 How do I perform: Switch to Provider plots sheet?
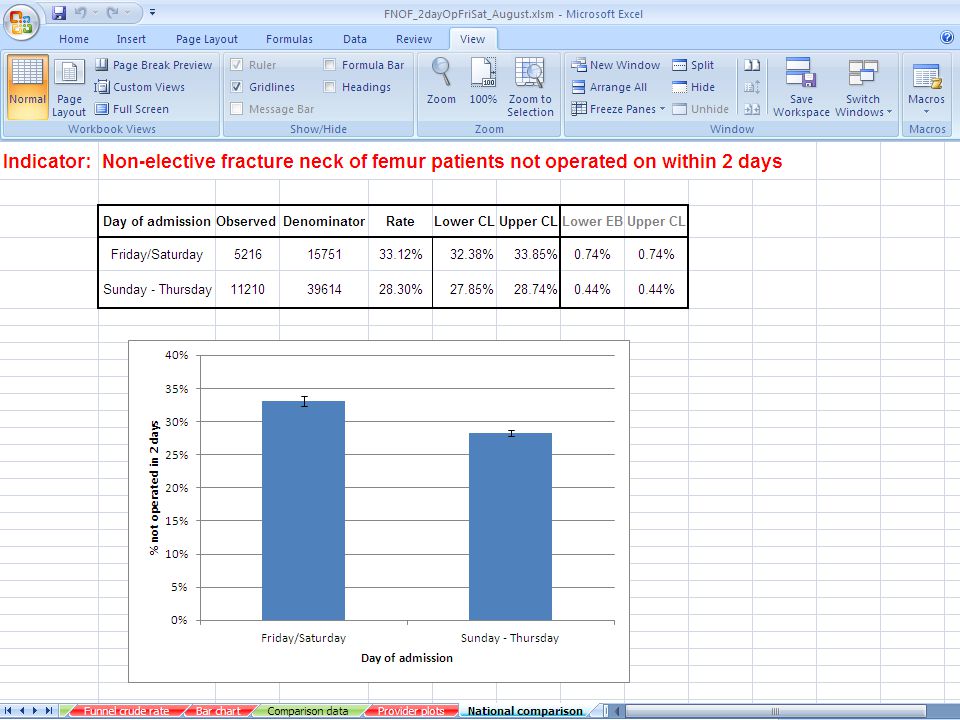[x=411, y=711]
